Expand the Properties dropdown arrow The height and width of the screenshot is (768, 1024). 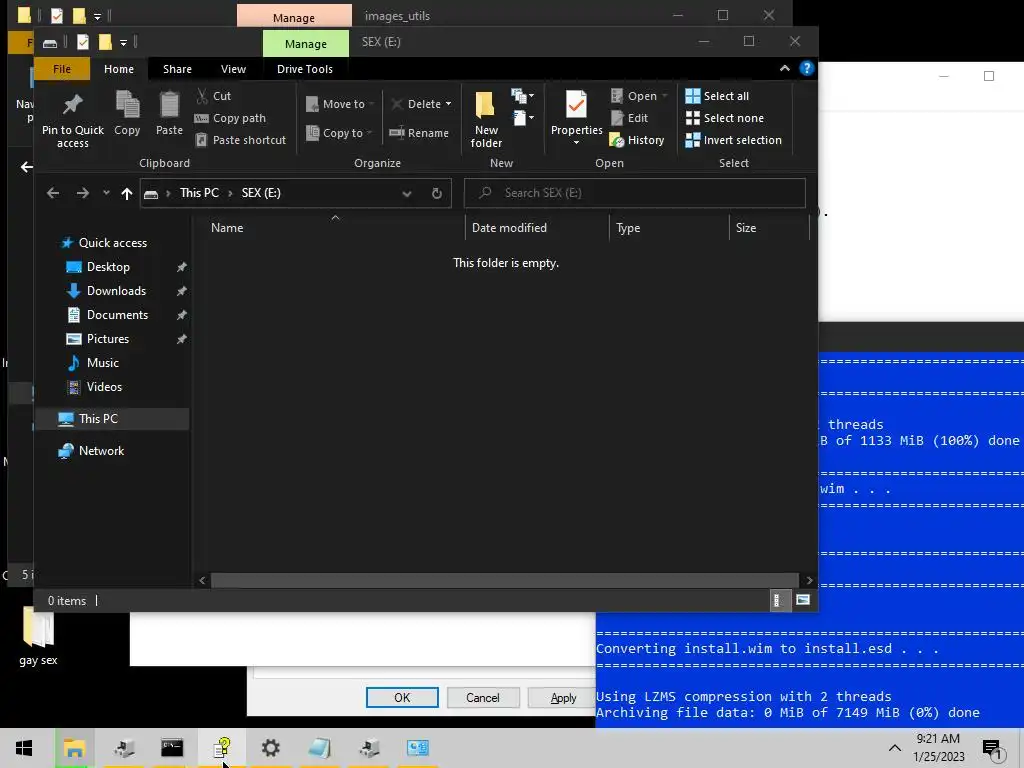tap(576, 142)
